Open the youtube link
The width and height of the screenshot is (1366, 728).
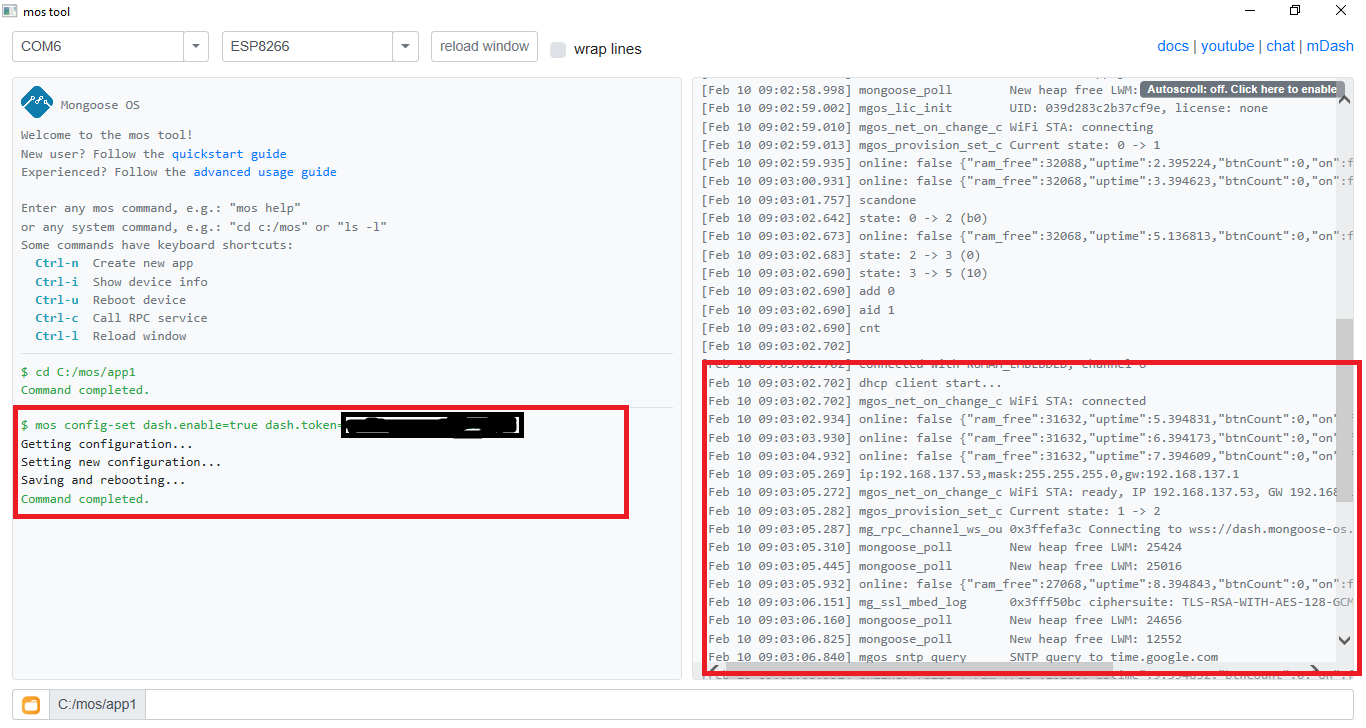[1227, 46]
